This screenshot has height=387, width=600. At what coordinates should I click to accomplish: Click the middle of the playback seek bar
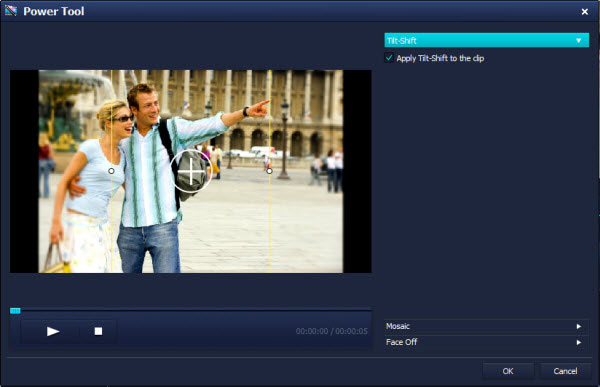click(191, 309)
